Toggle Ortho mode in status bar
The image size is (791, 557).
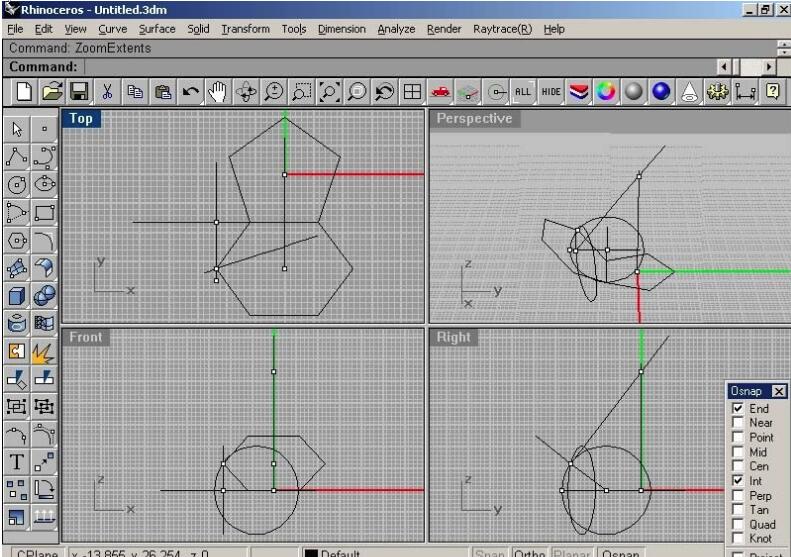coord(528,551)
